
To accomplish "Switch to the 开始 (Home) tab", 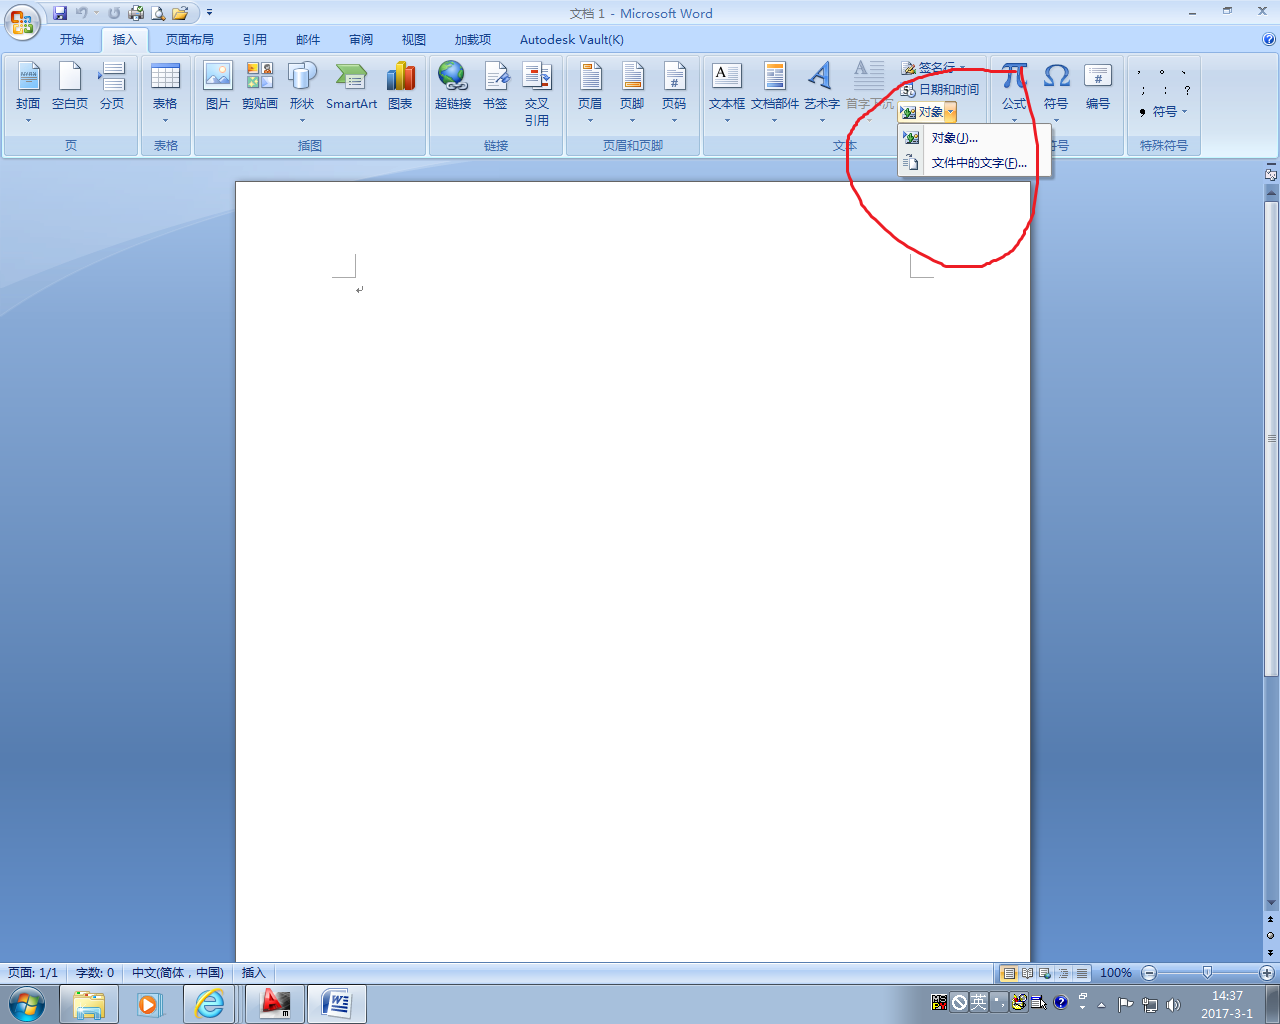I will click(x=72, y=40).
